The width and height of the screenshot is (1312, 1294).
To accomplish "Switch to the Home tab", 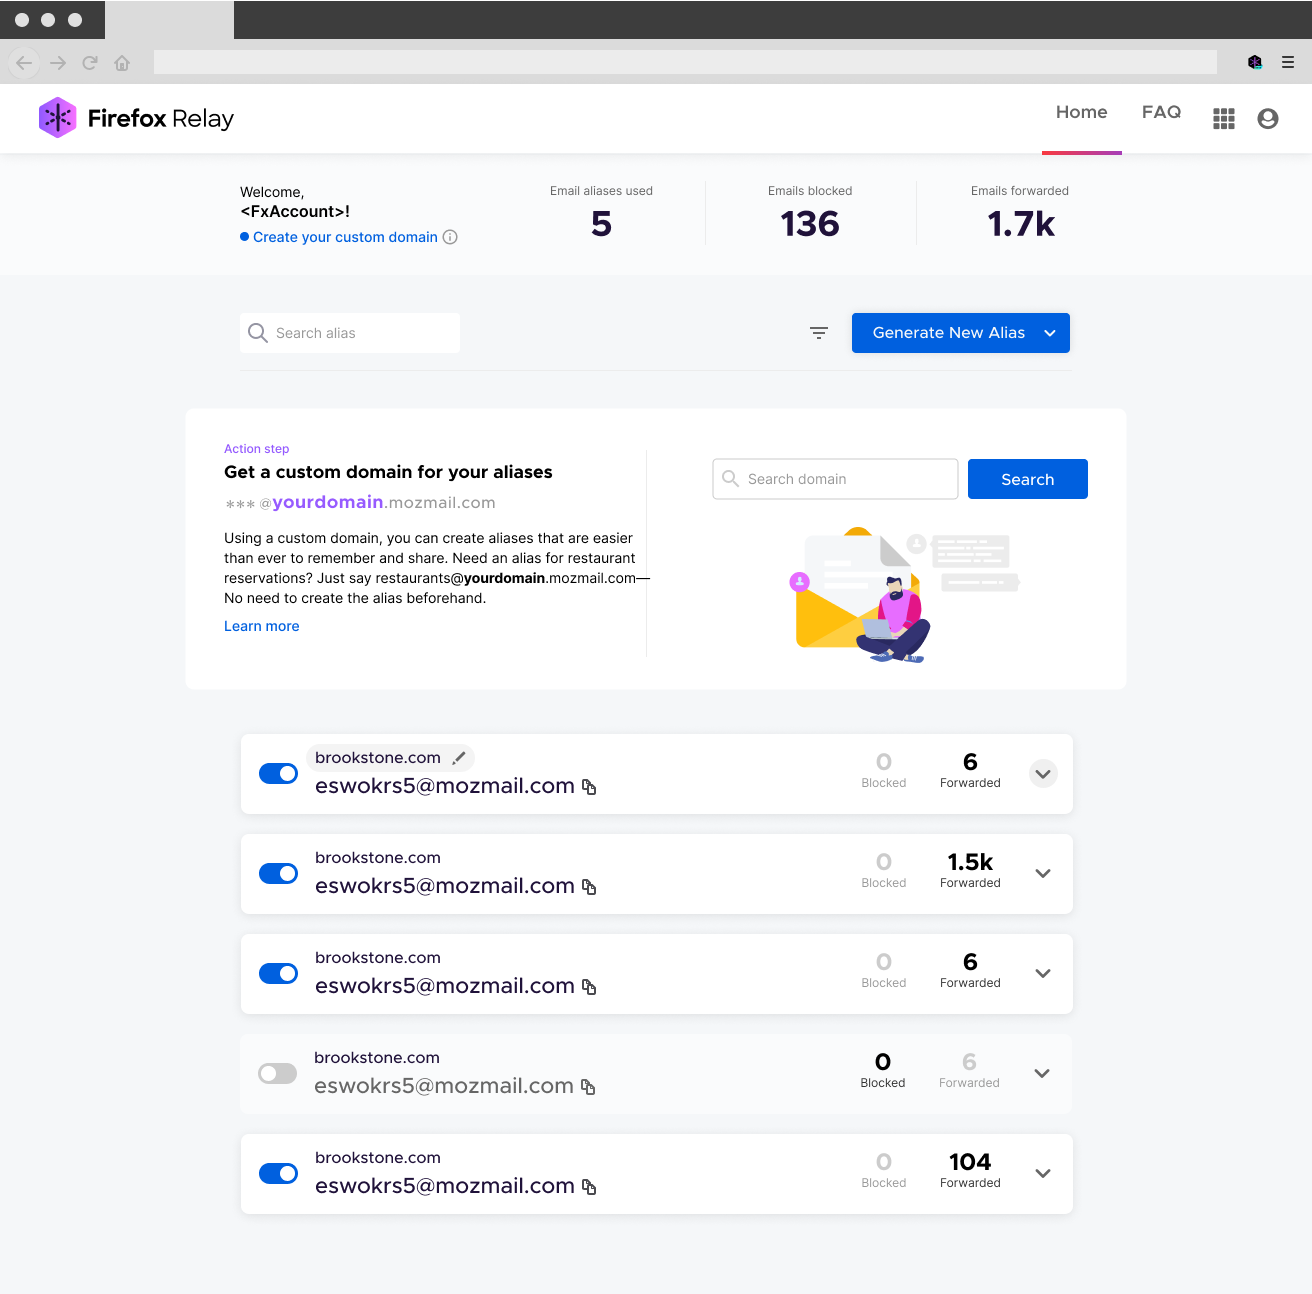I will (1082, 112).
